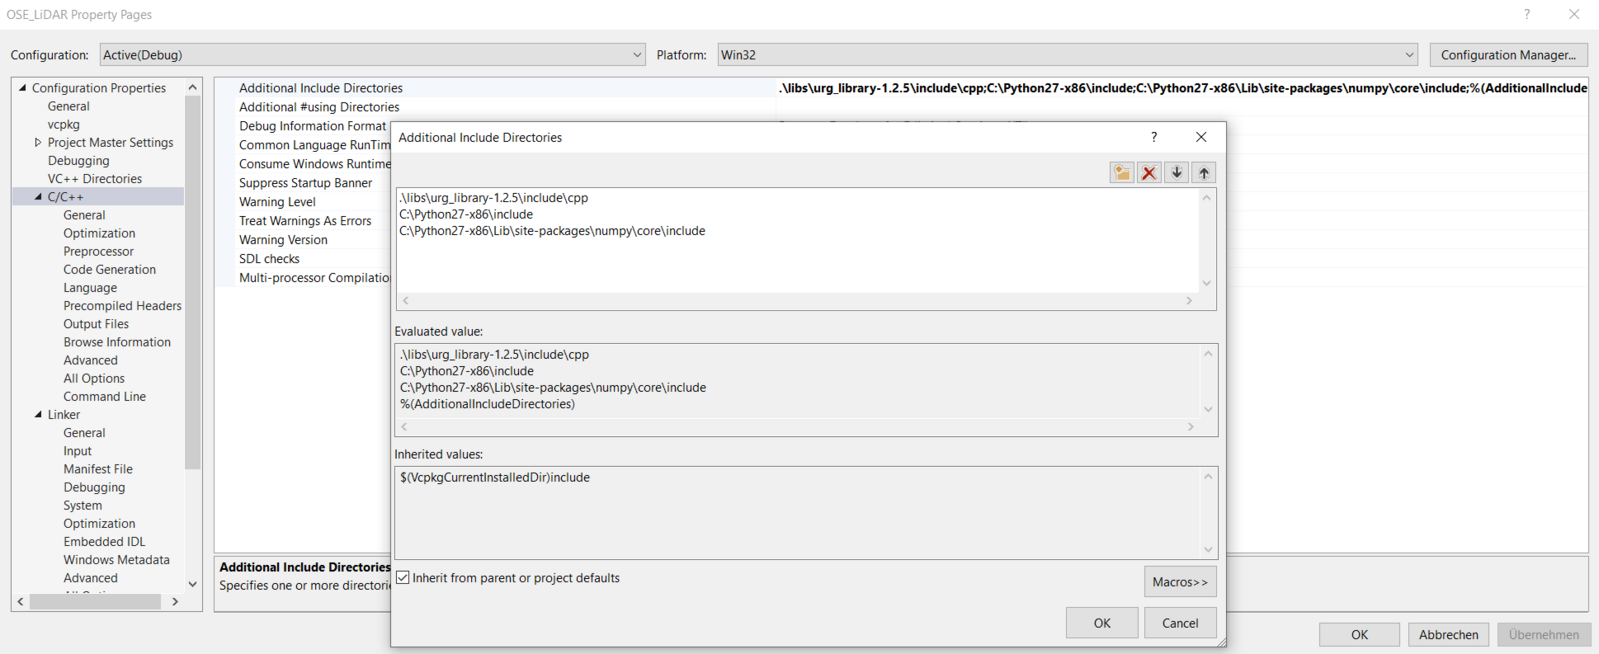Screen dimensions: 1599x654
Task: Expand Project Master Settings node
Action: (x=38, y=143)
